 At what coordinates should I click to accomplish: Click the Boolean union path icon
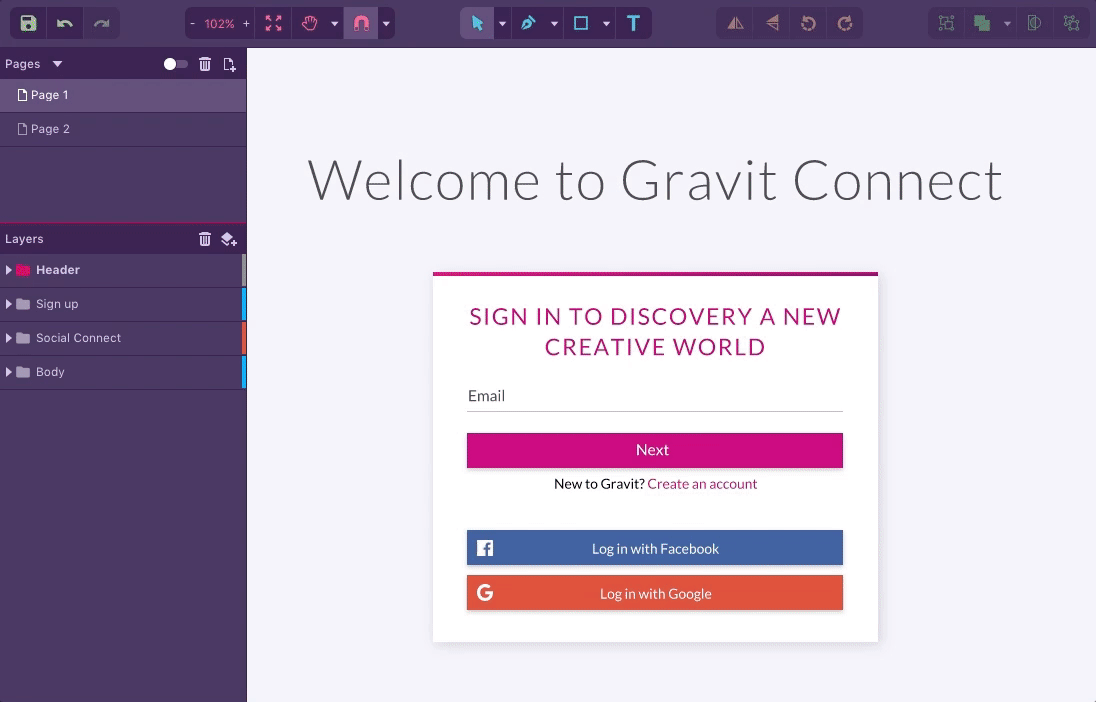982,23
